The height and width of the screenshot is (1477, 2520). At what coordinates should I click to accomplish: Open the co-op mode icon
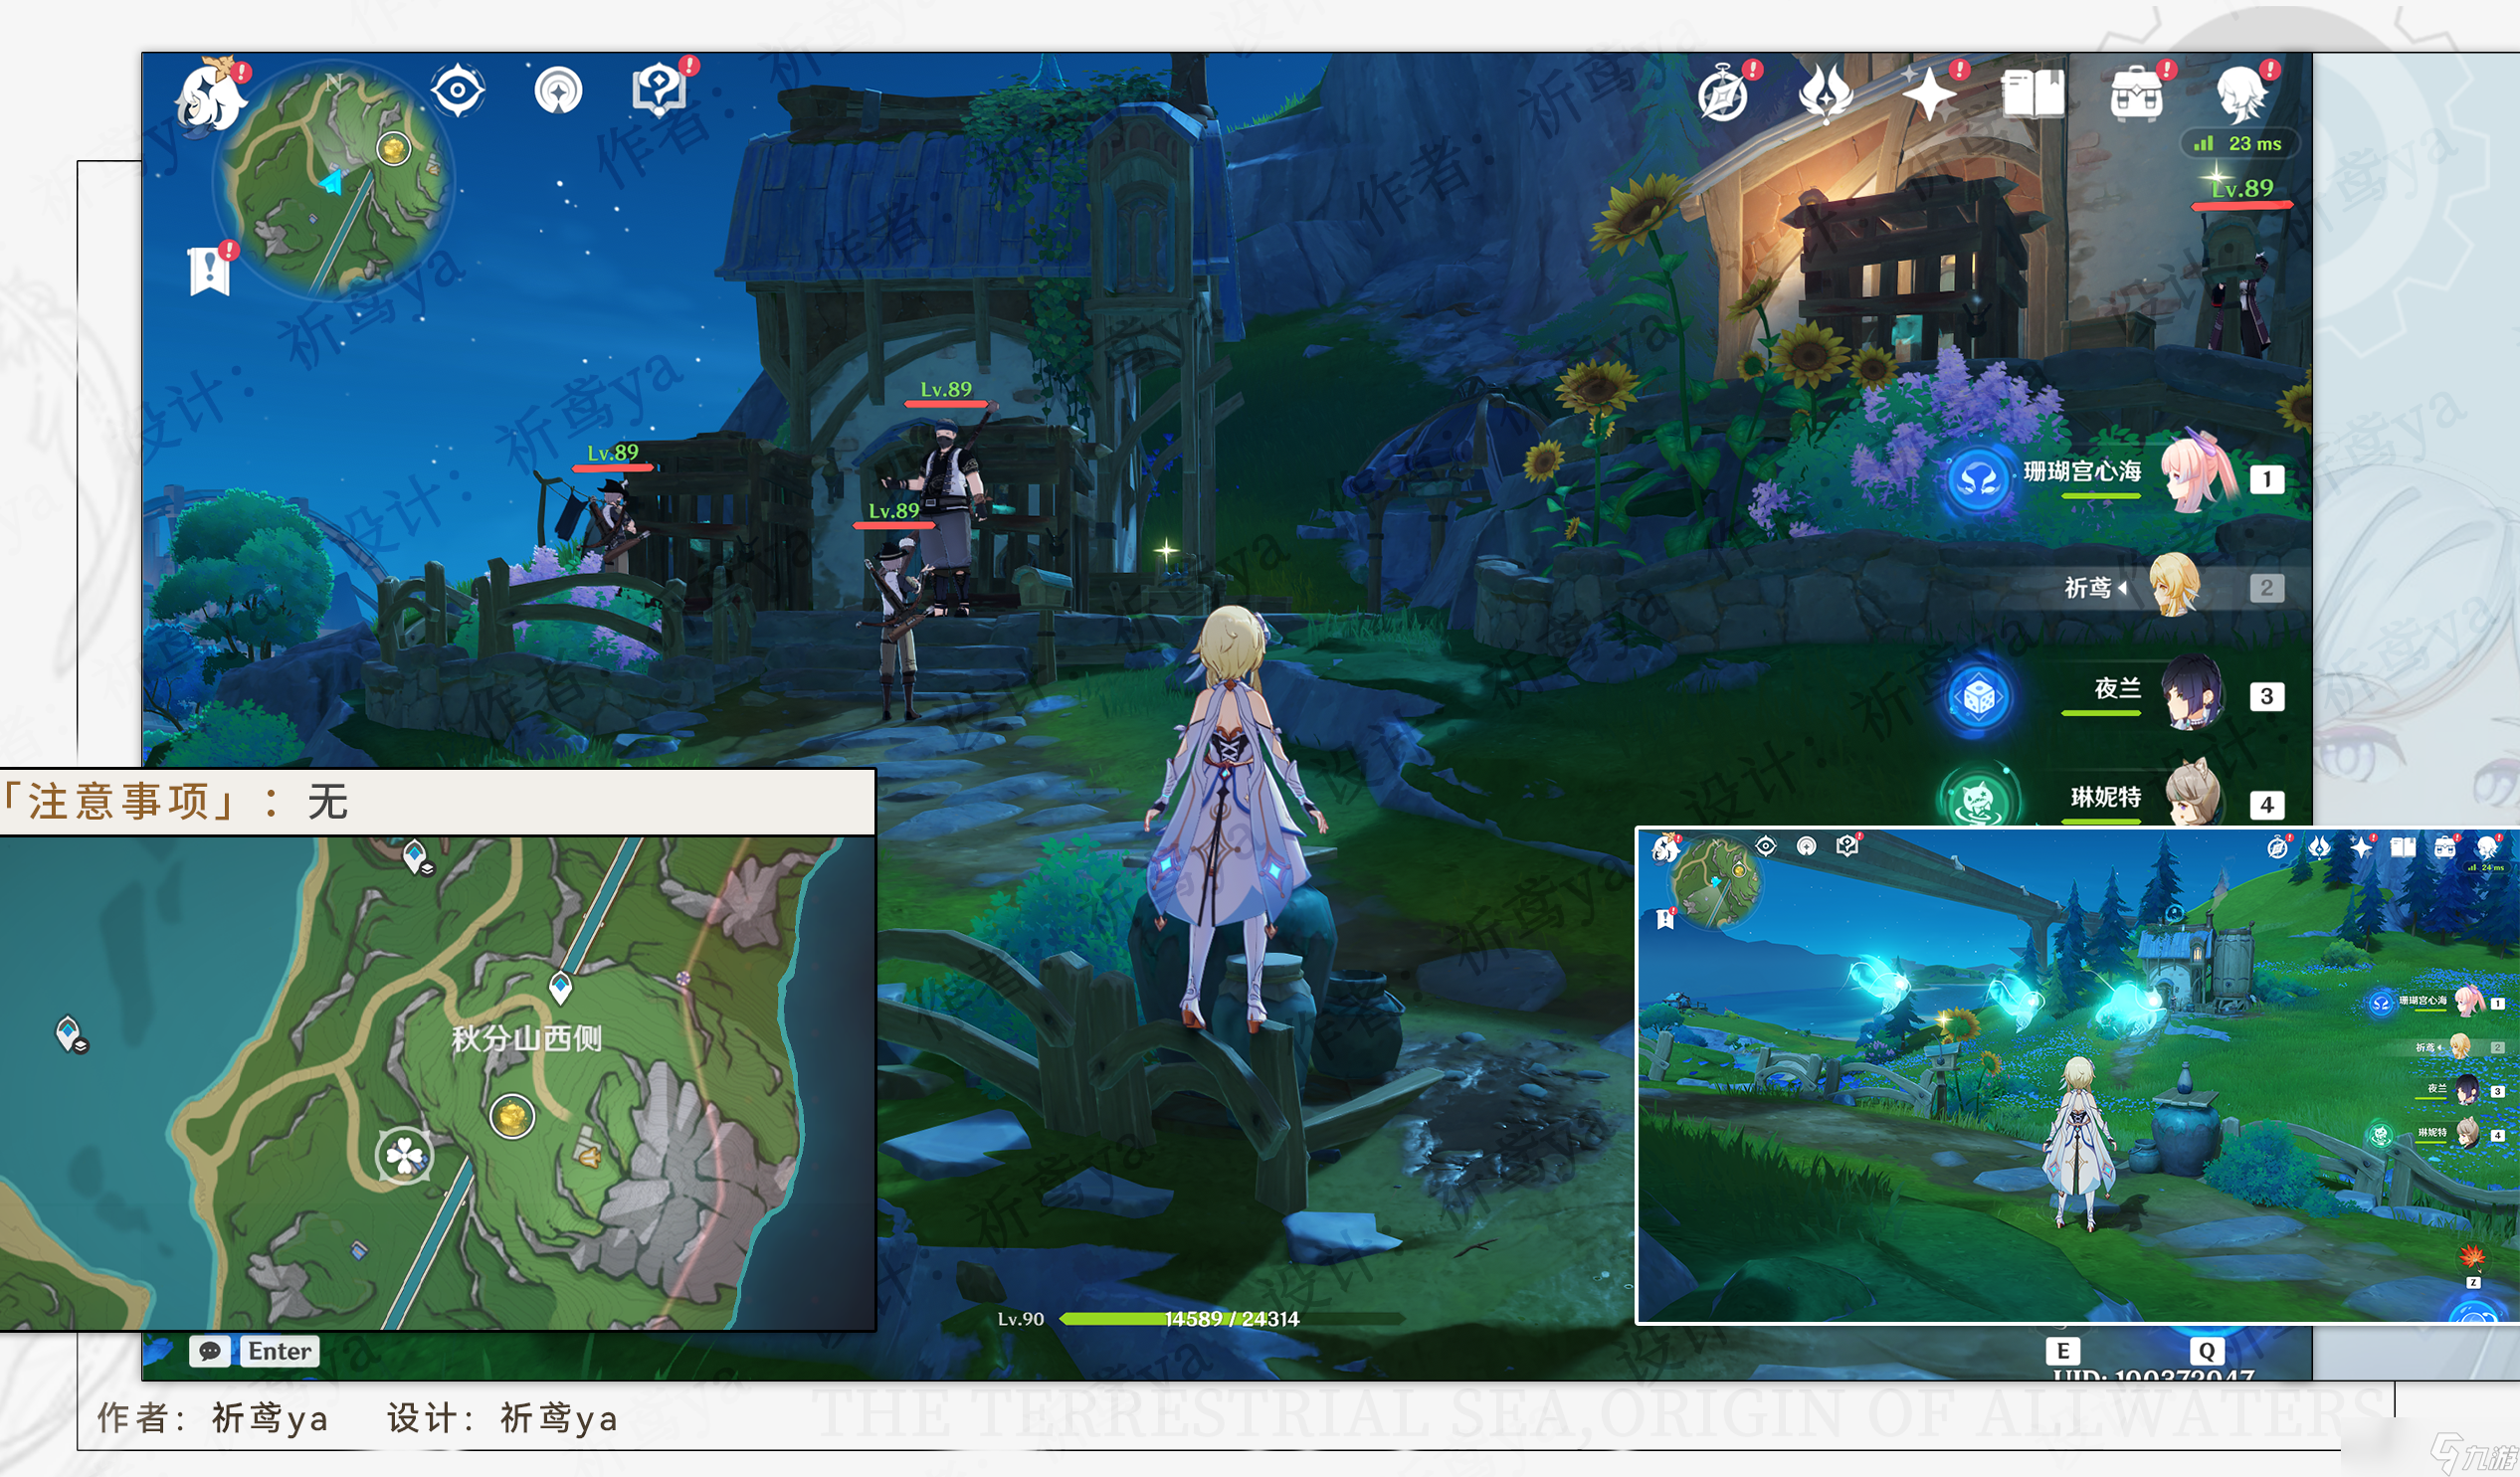tap(558, 91)
